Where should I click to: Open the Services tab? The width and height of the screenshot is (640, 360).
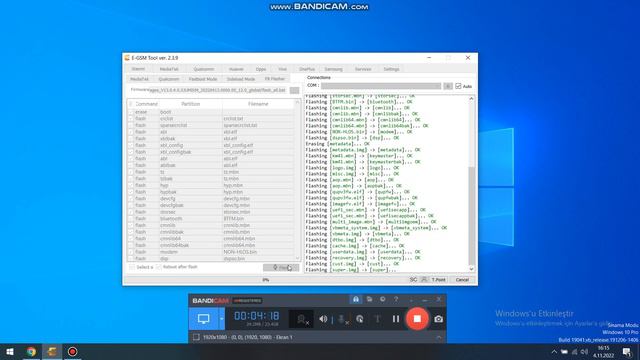(363, 69)
